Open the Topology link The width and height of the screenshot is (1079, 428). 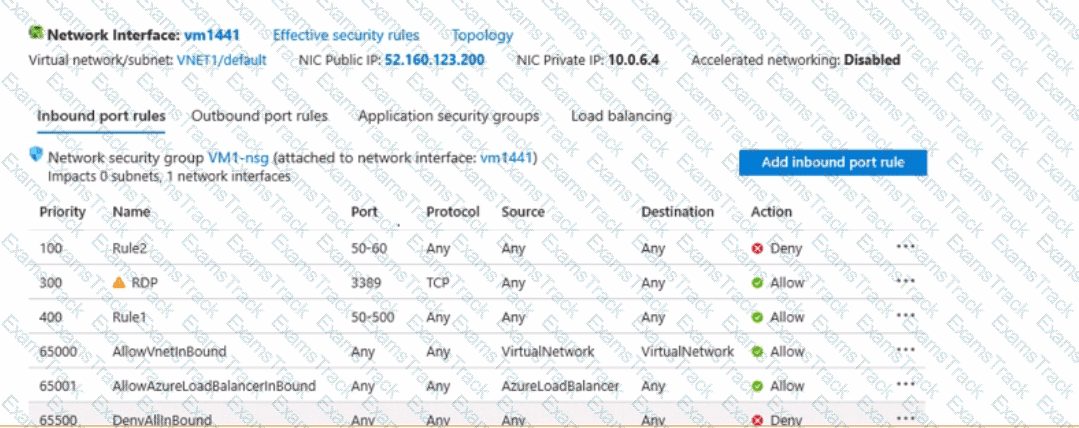[x=482, y=35]
